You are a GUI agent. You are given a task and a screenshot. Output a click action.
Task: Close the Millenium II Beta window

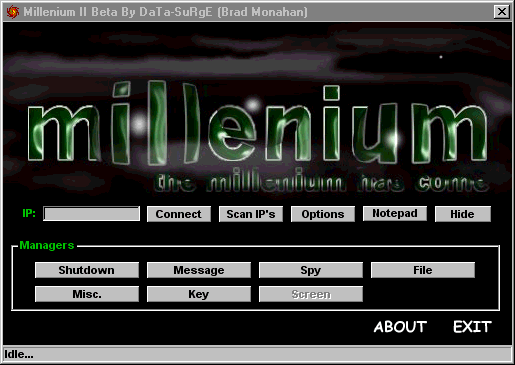(501, 12)
